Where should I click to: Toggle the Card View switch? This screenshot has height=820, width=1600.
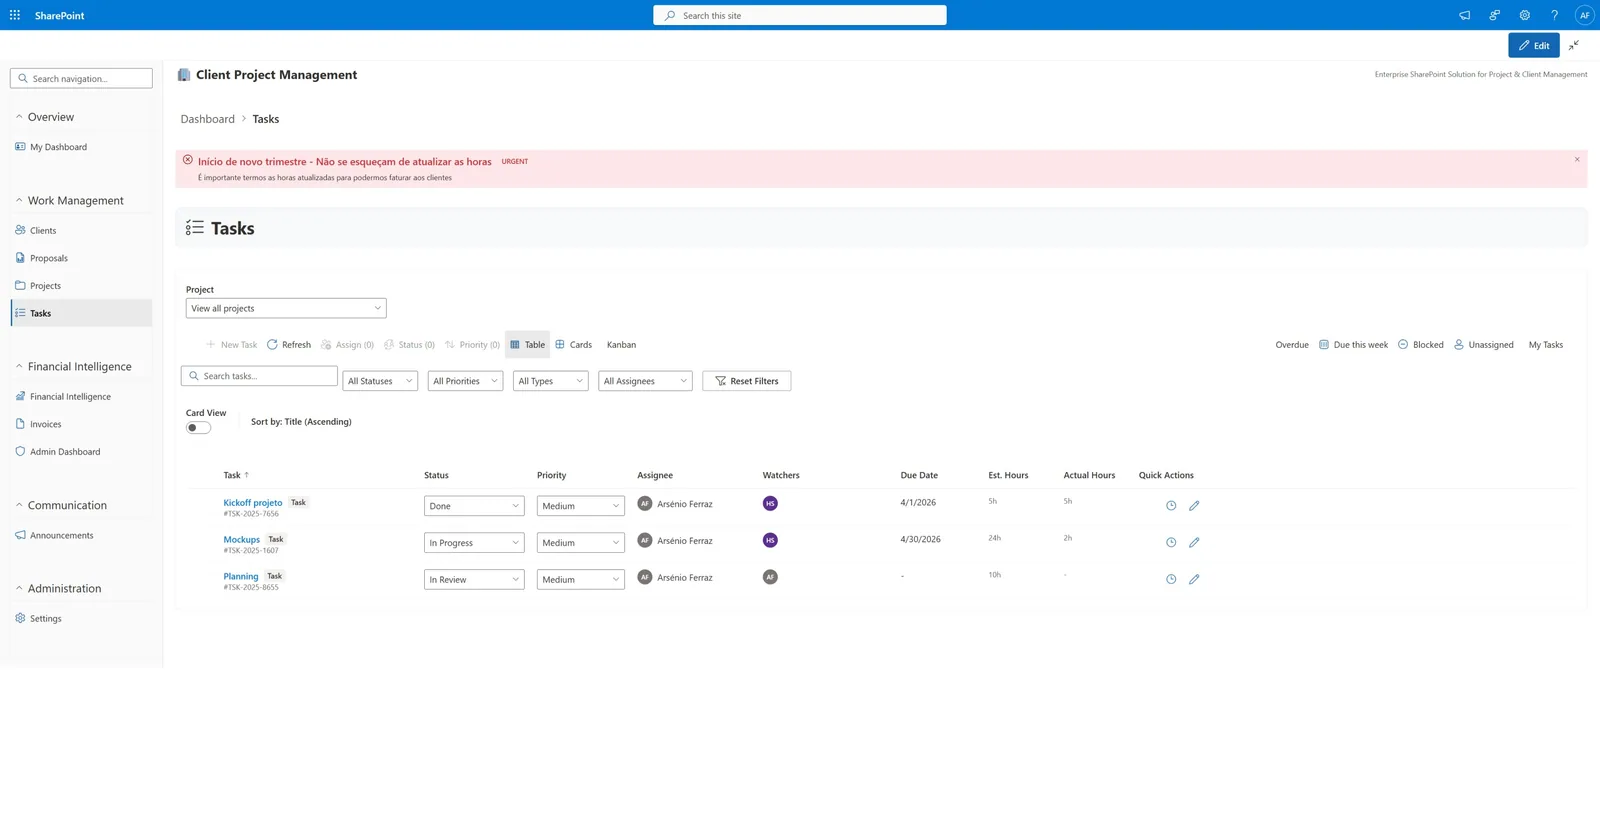(x=198, y=428)
